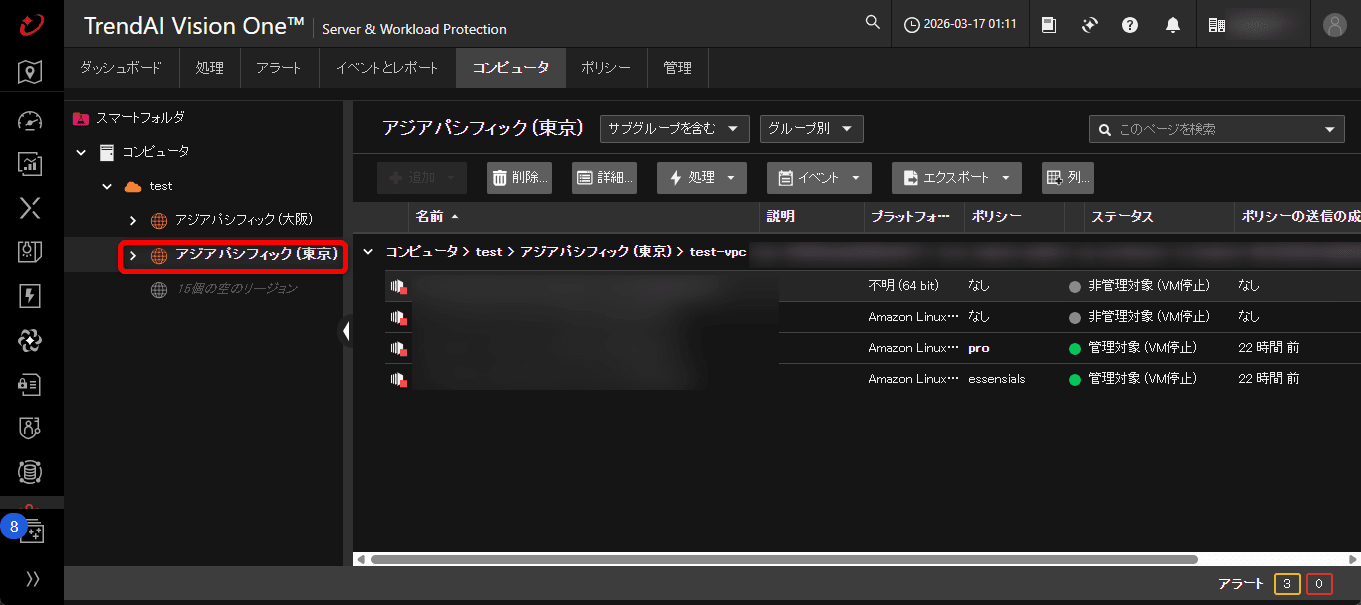
Task: Select the gauge dashboard icon in the sidebar
Action: tap(30, 120)
